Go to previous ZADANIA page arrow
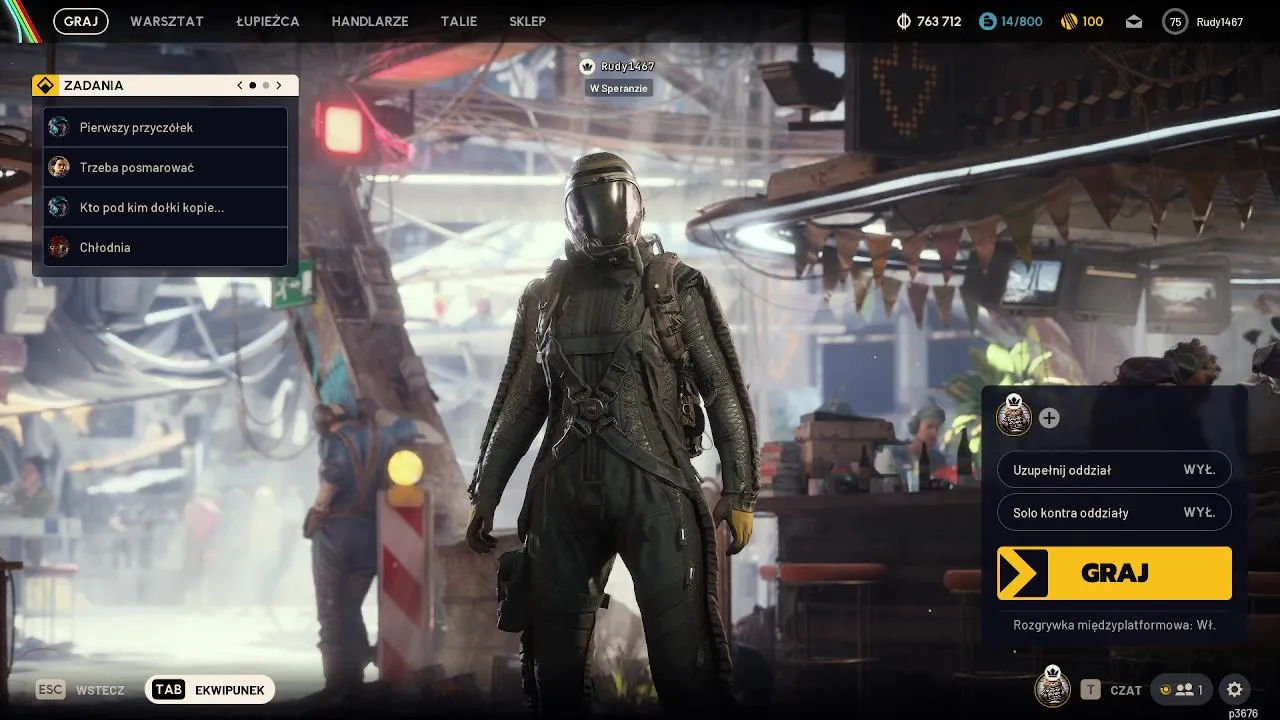This screenshot has width=1280, height=720. 240,85
